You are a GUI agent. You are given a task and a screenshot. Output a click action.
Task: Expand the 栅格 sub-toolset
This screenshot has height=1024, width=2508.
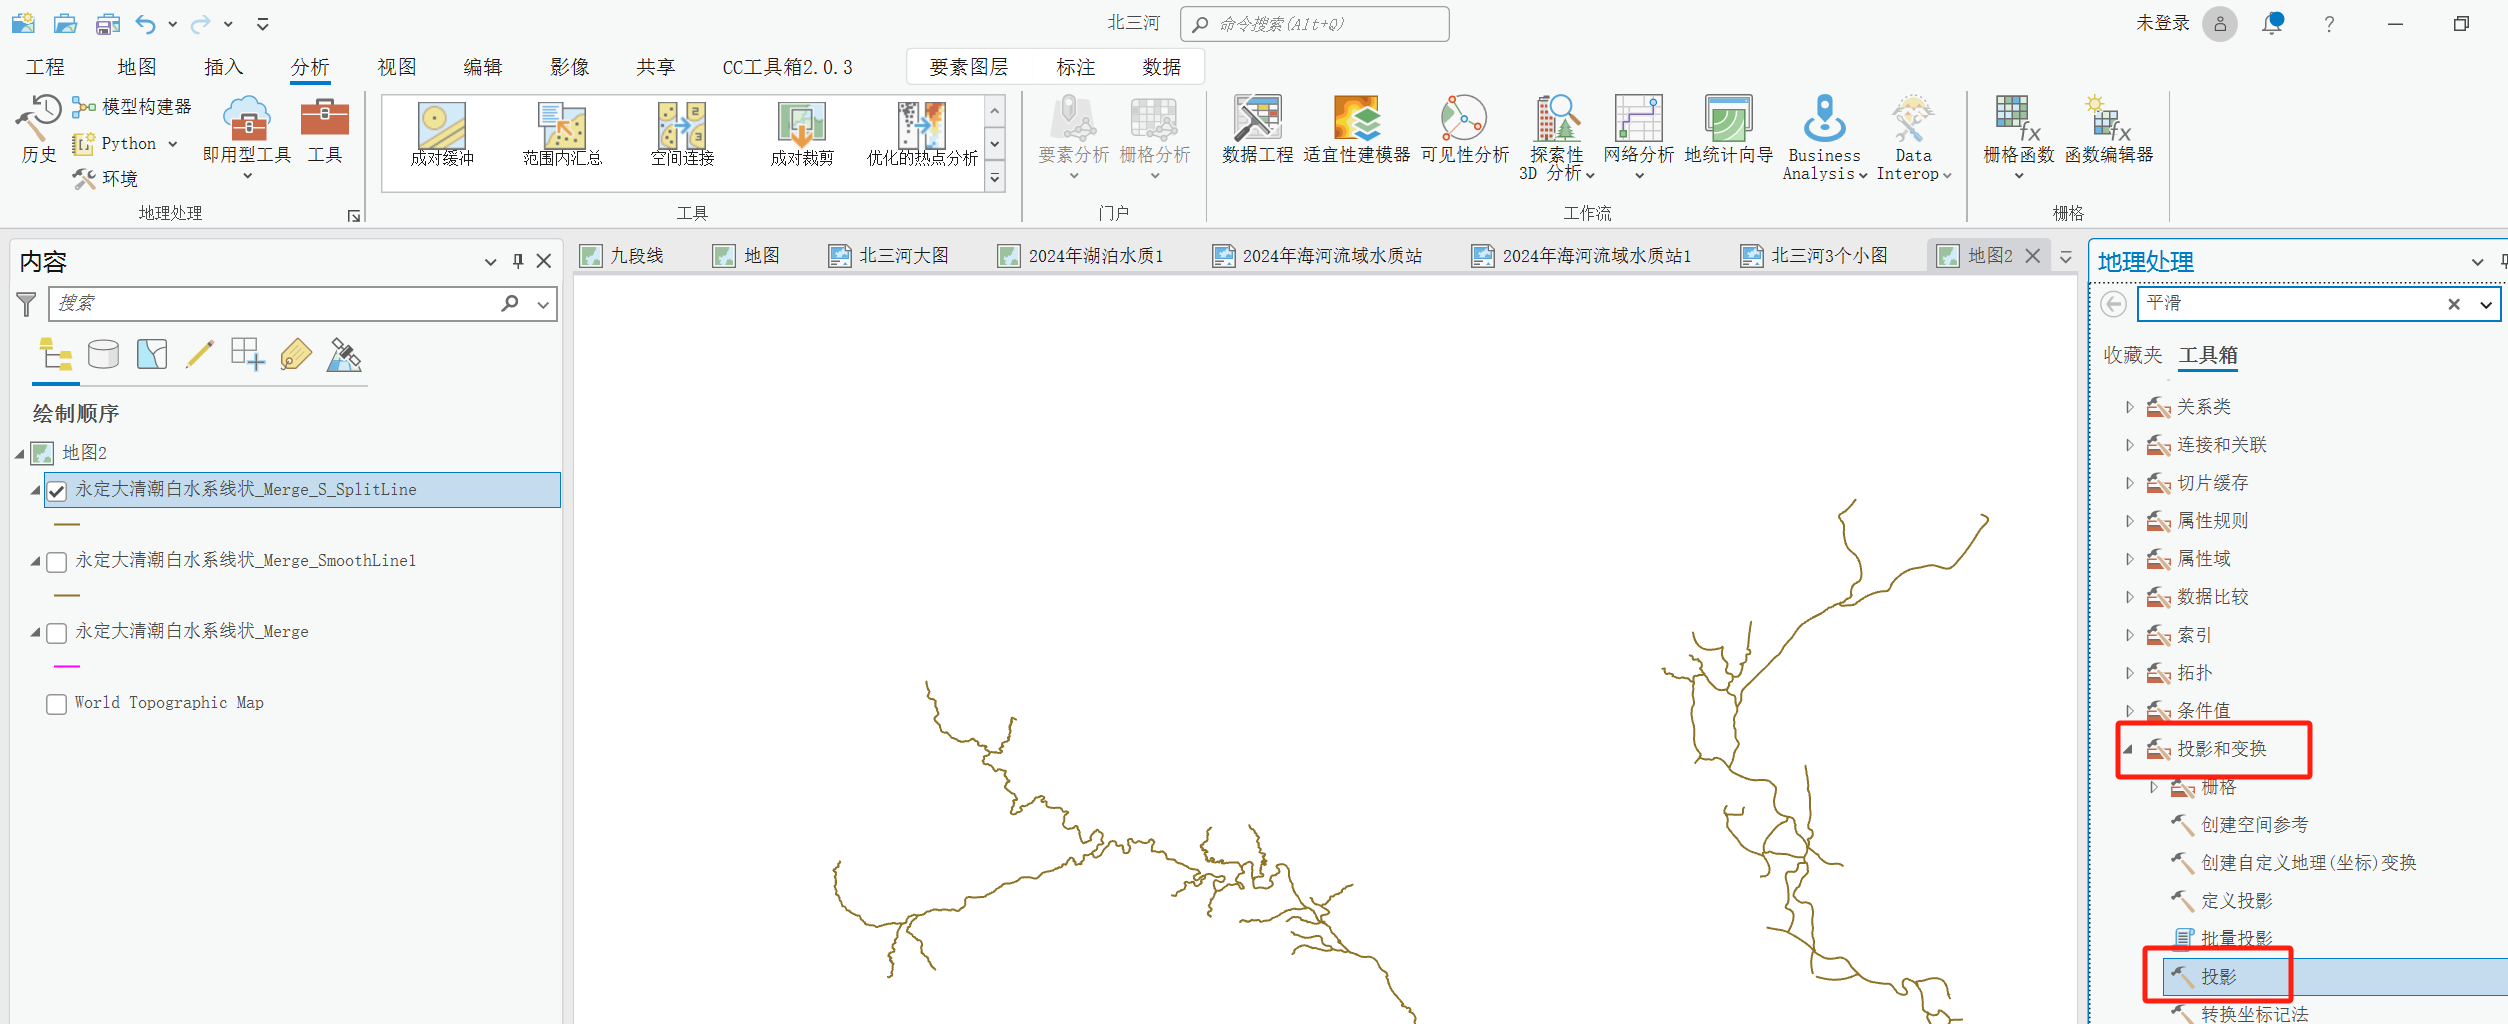pos(2153,787)
